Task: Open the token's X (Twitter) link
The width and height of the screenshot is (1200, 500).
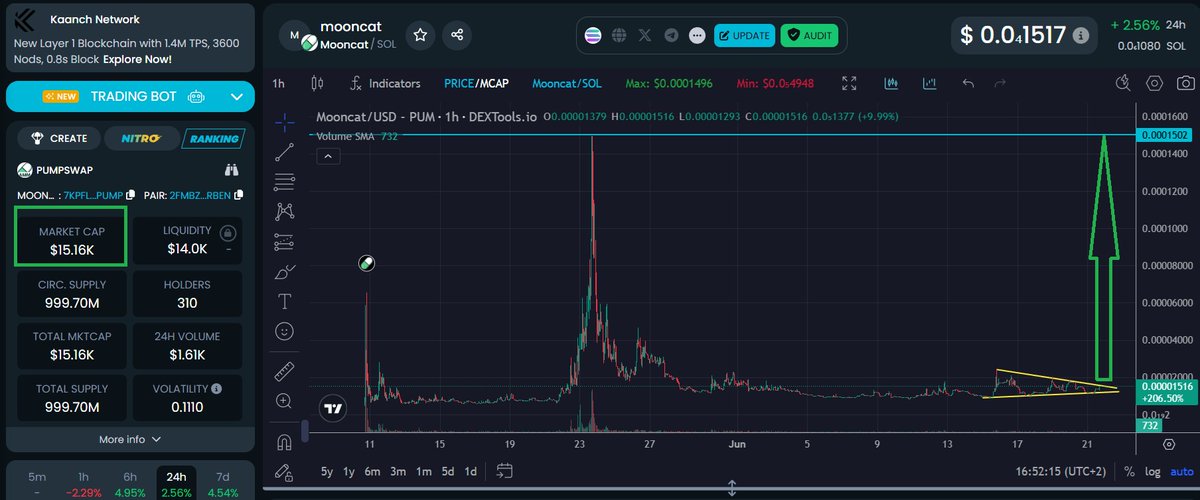Action: click(645, 35)
